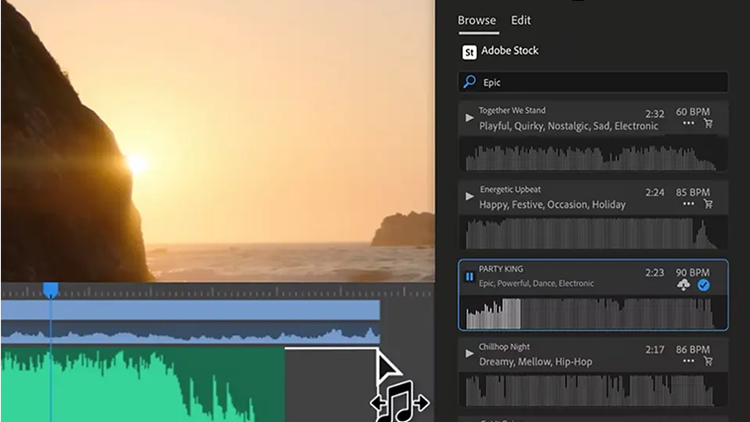Open more options for Together We Stand
This screenshot has height=422, width=750.
(x=688, y=123)
